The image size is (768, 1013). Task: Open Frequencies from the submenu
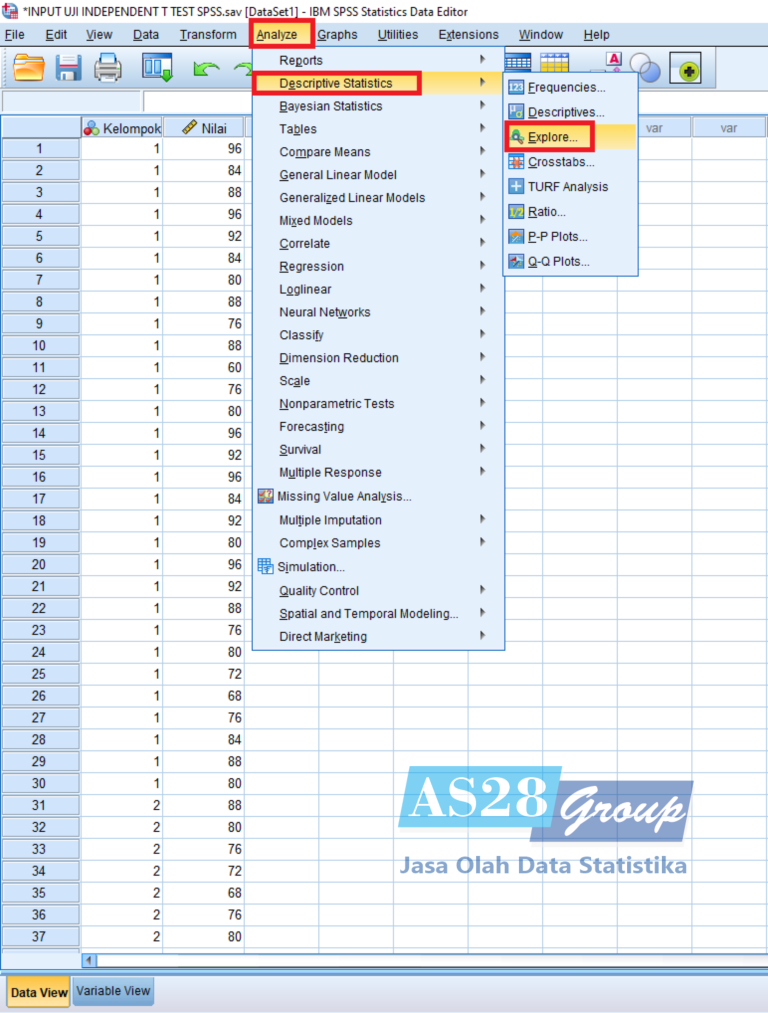pos(566,87)
